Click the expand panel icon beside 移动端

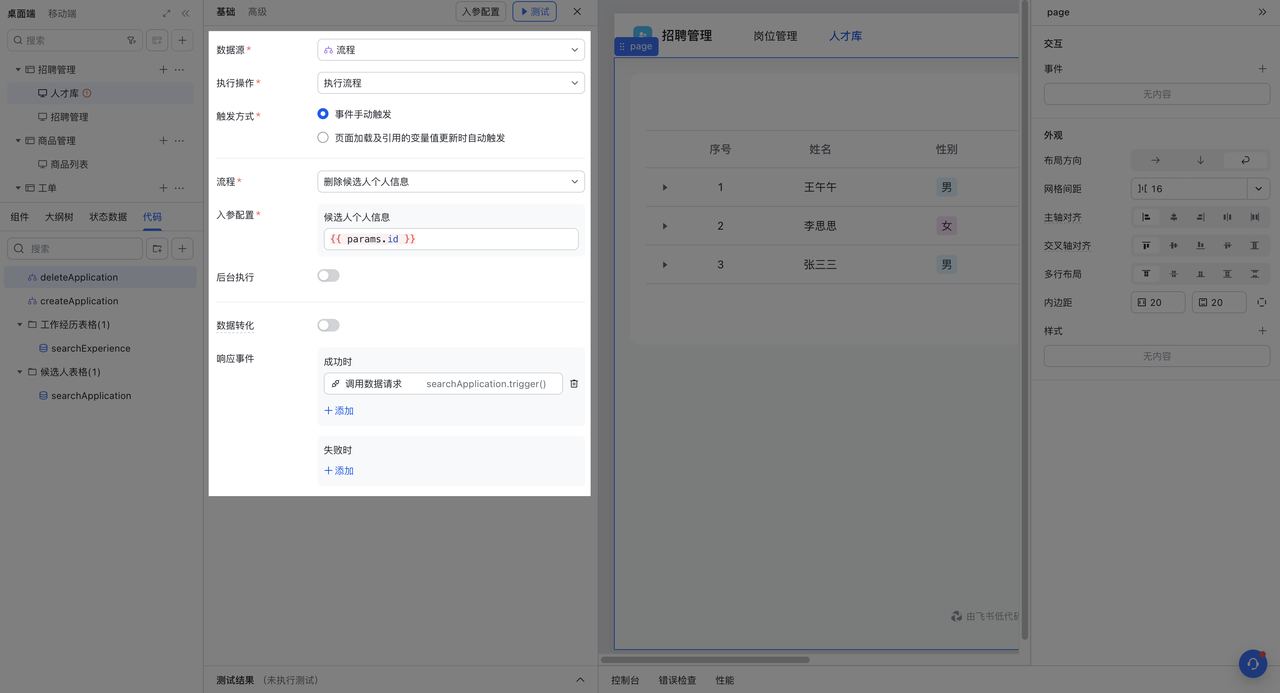coord(166,14)
